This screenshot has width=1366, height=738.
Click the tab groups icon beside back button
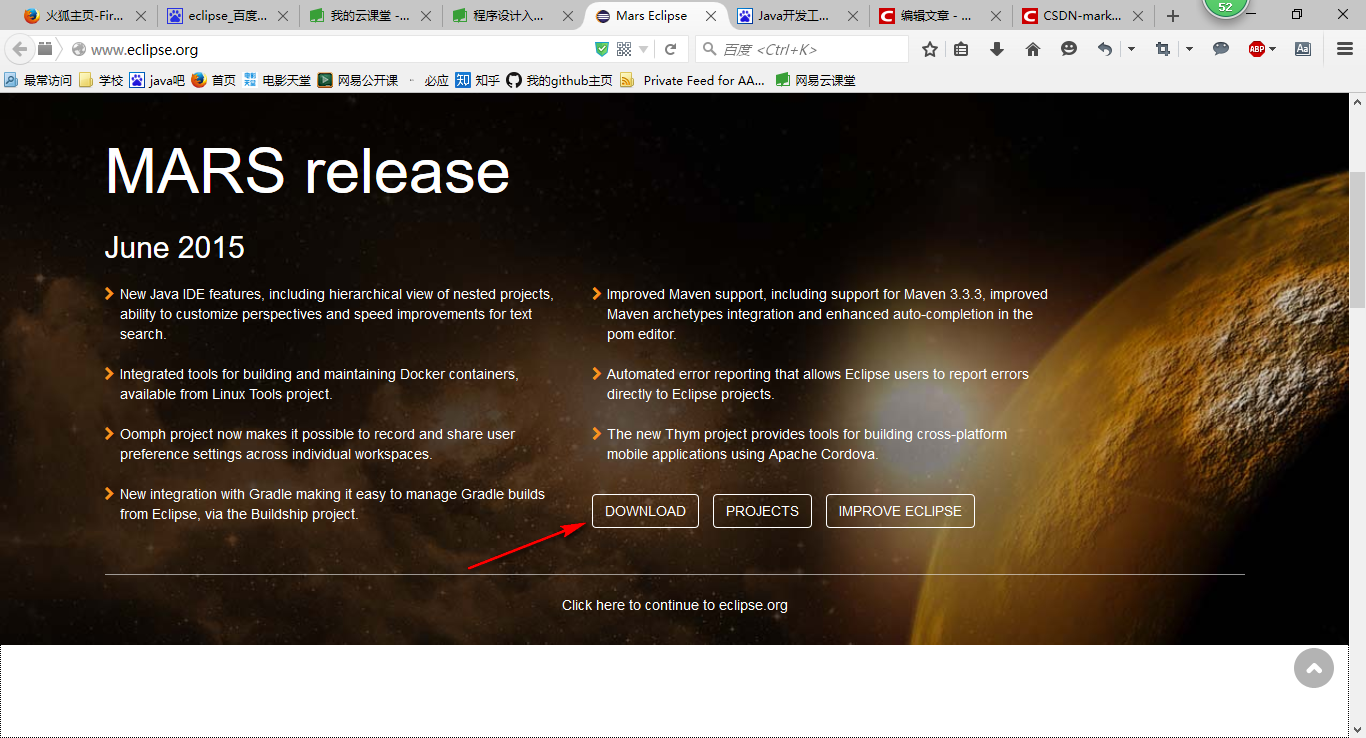[46, 49]
